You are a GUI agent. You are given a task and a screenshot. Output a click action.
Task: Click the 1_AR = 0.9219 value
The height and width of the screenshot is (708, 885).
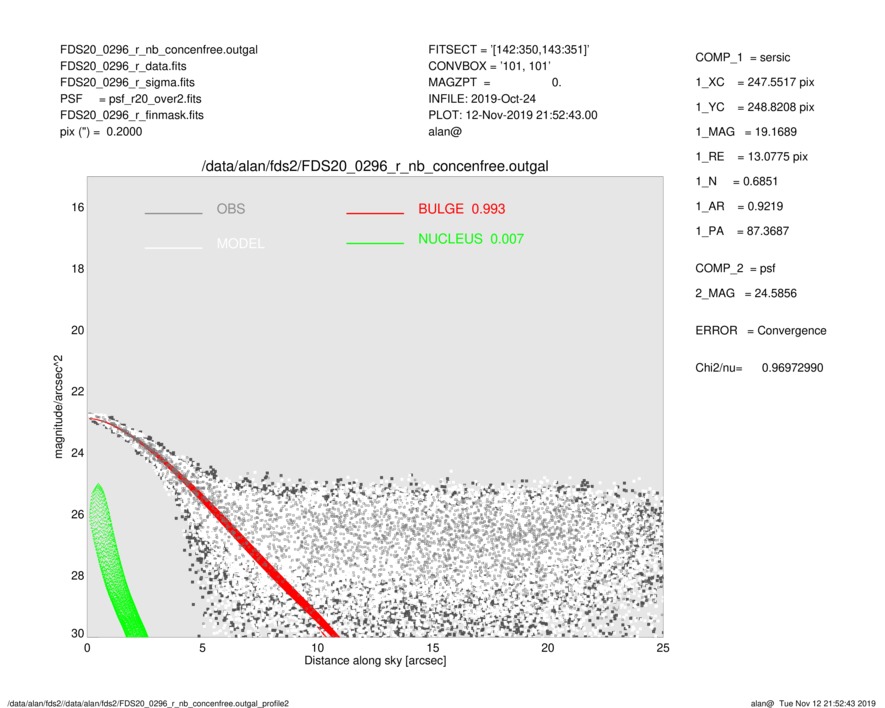(x=739, y=207)
